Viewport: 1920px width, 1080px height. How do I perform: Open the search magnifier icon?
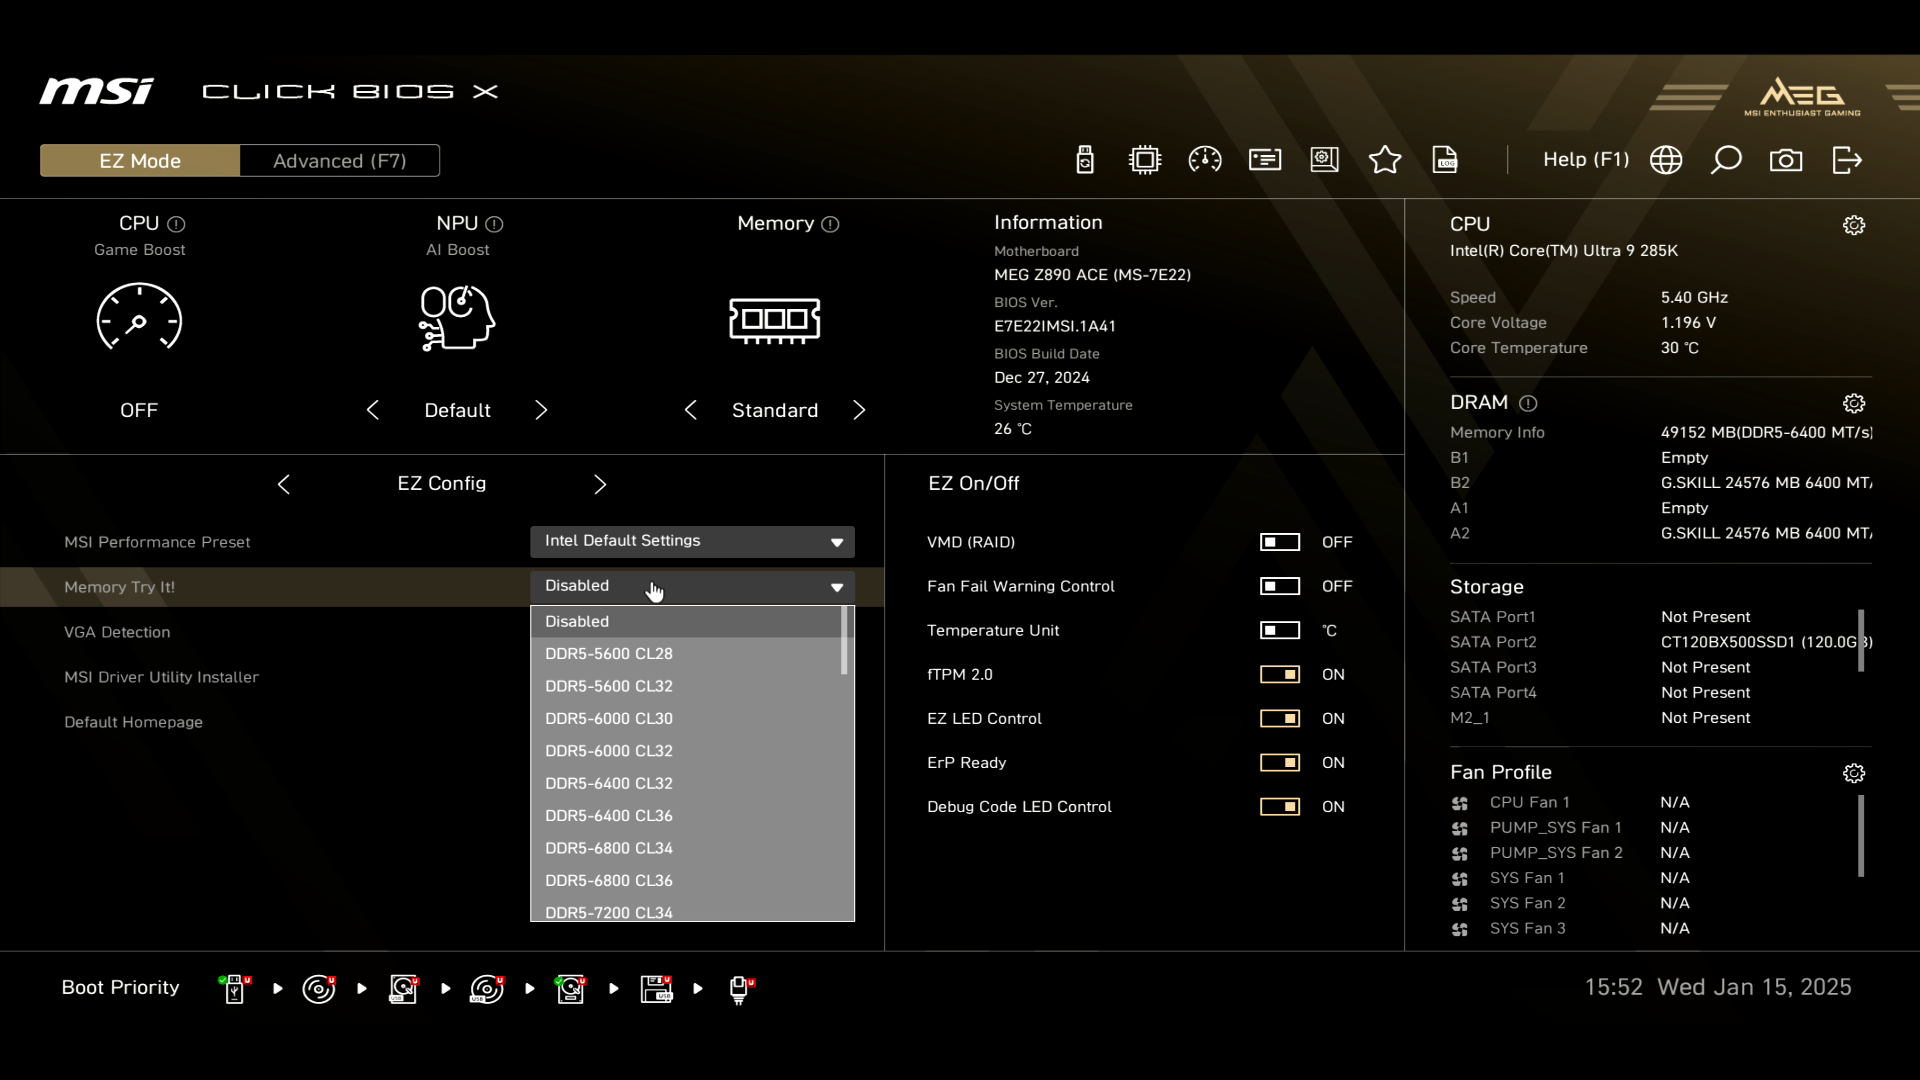tap(1726, 160)
